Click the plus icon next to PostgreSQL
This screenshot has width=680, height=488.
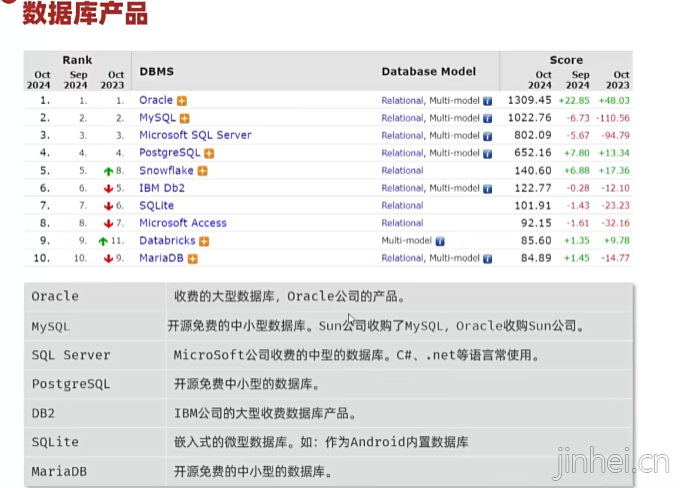coord(209,154)
